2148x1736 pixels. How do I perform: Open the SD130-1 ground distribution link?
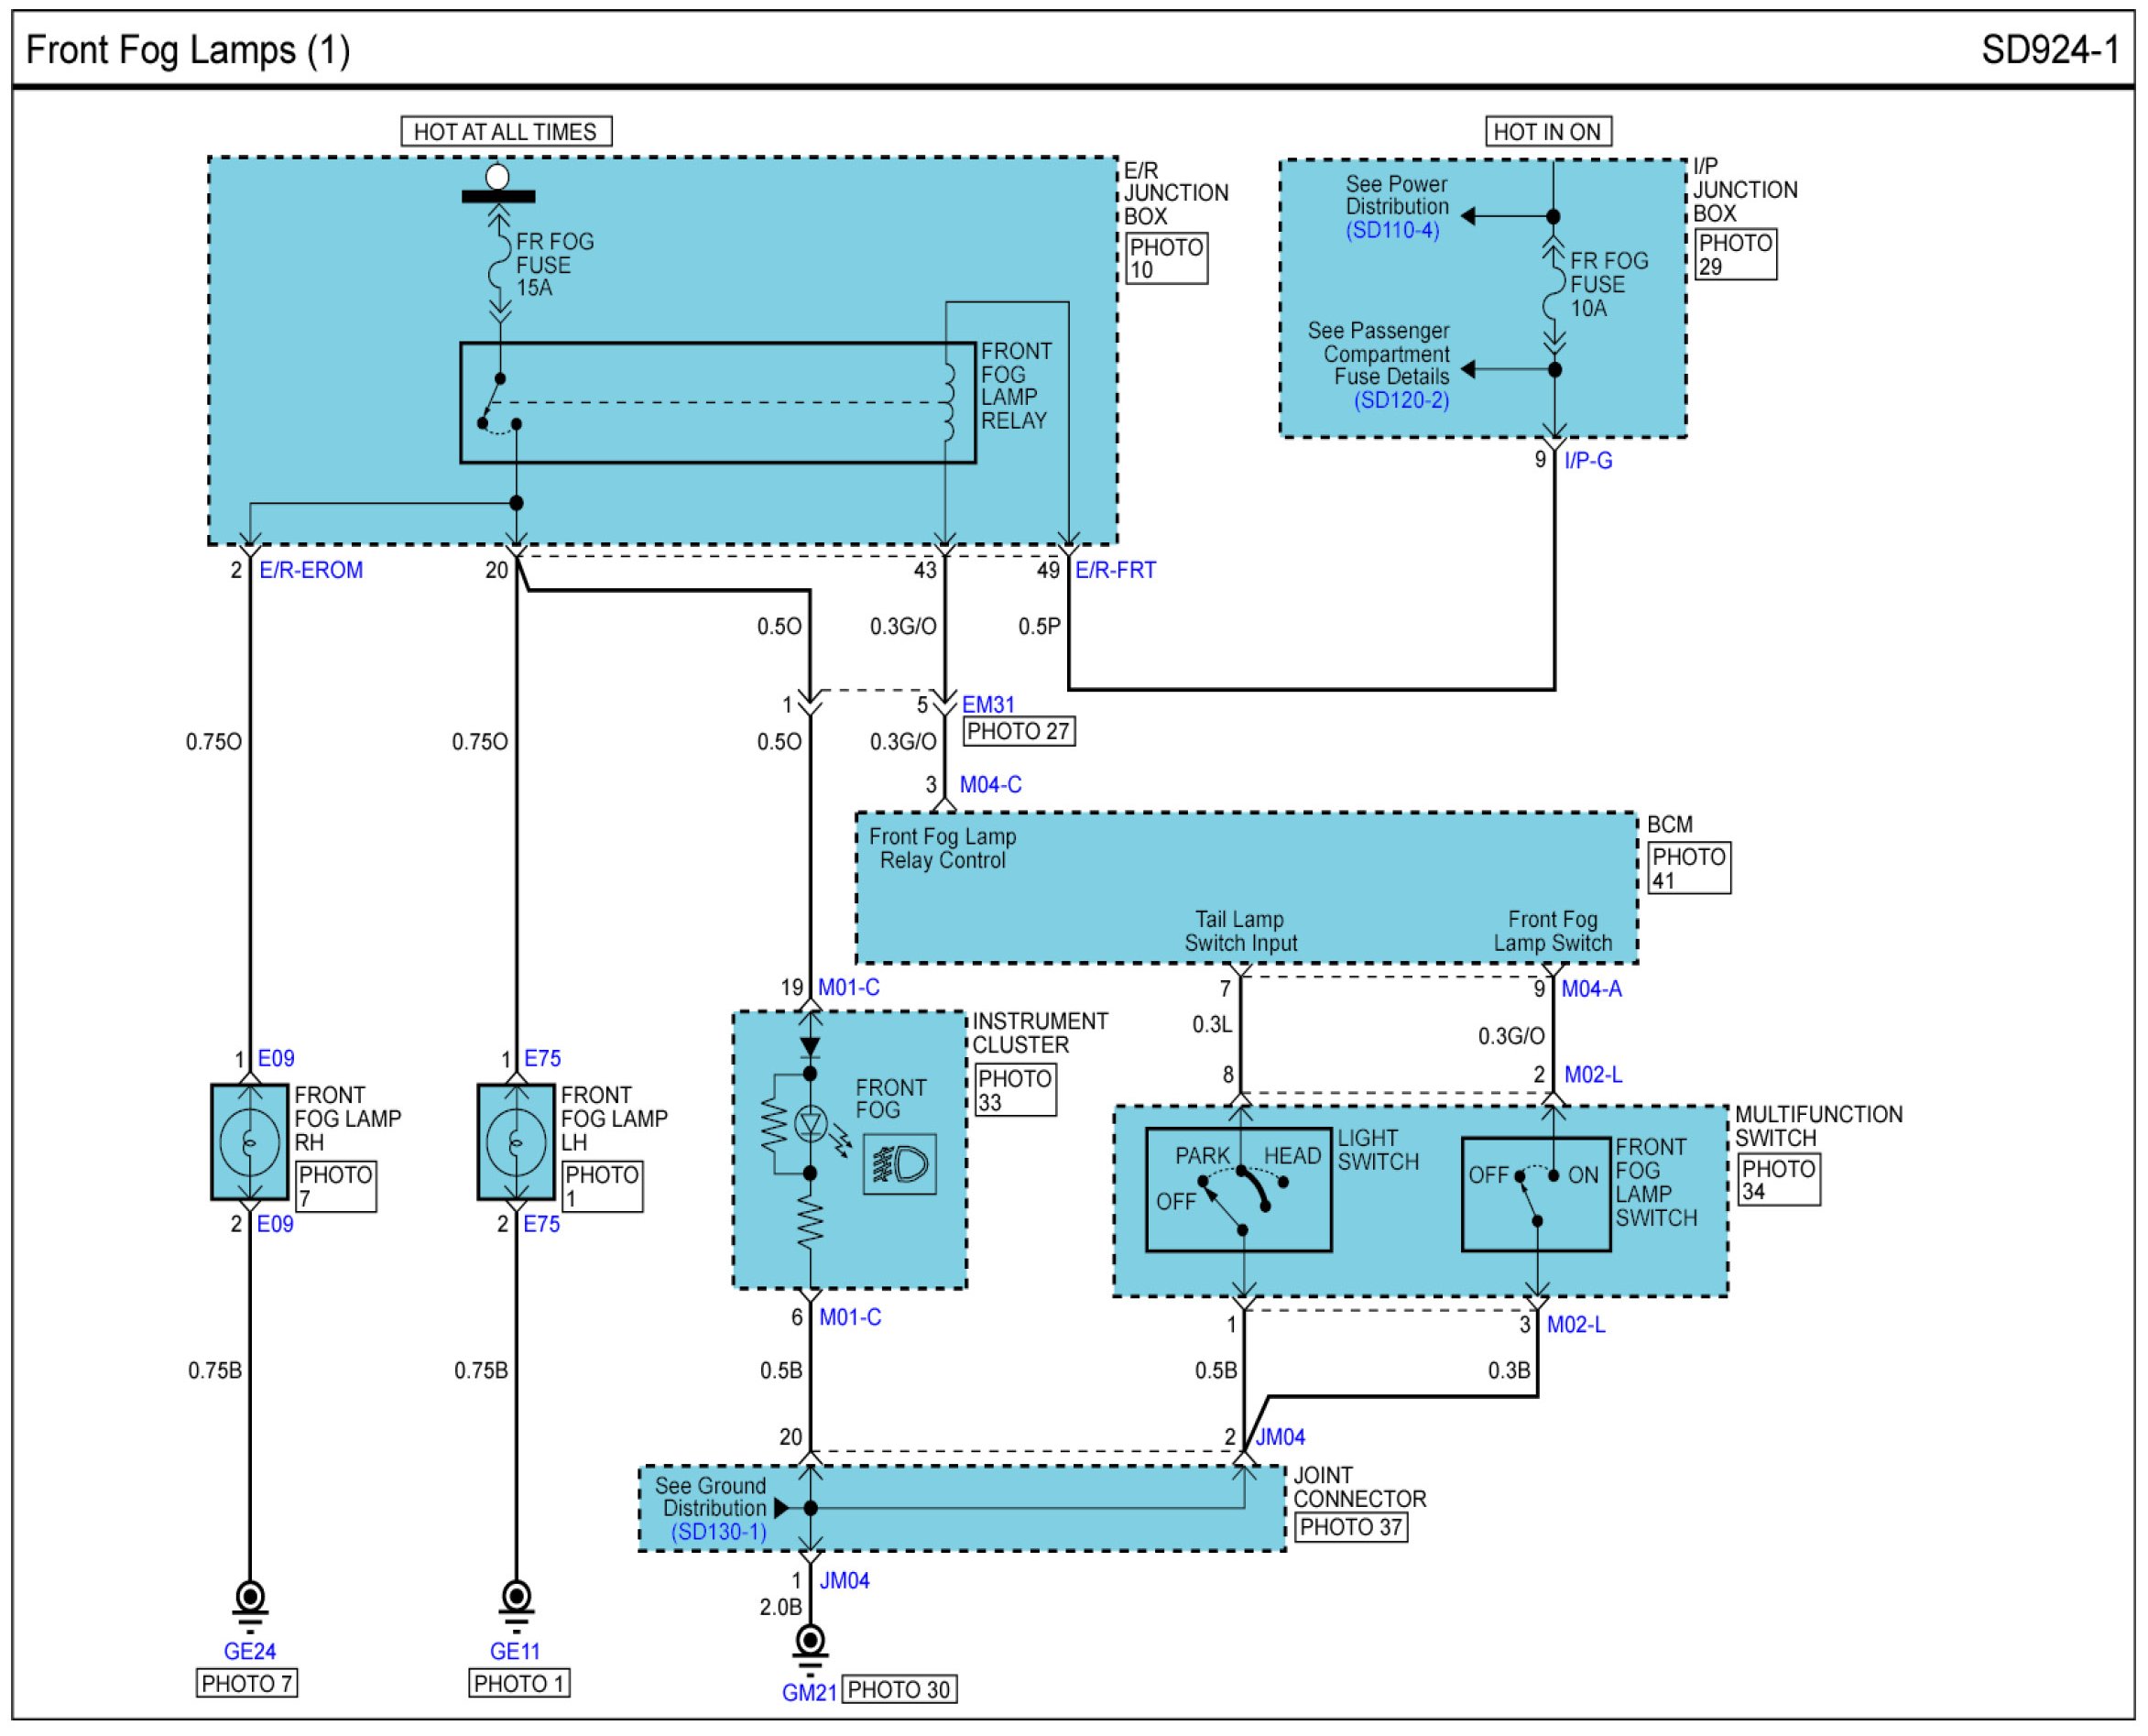(718, 1532)
